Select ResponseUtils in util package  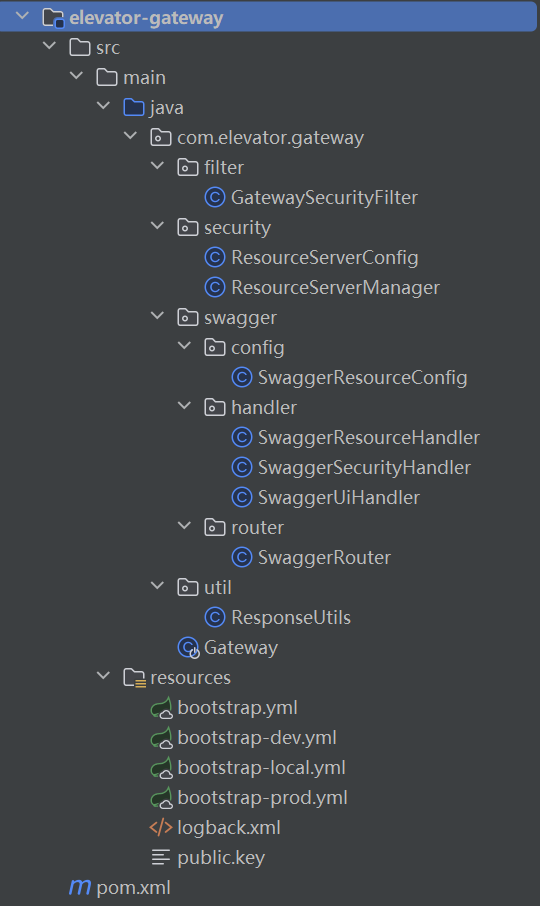click(291, 618)
